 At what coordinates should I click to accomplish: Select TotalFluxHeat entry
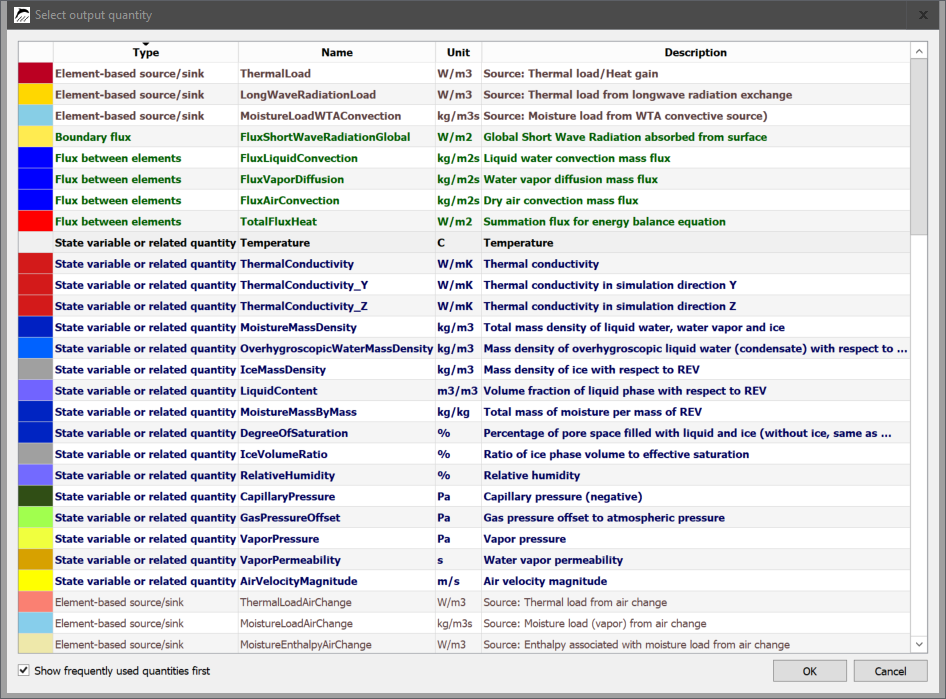337,221
